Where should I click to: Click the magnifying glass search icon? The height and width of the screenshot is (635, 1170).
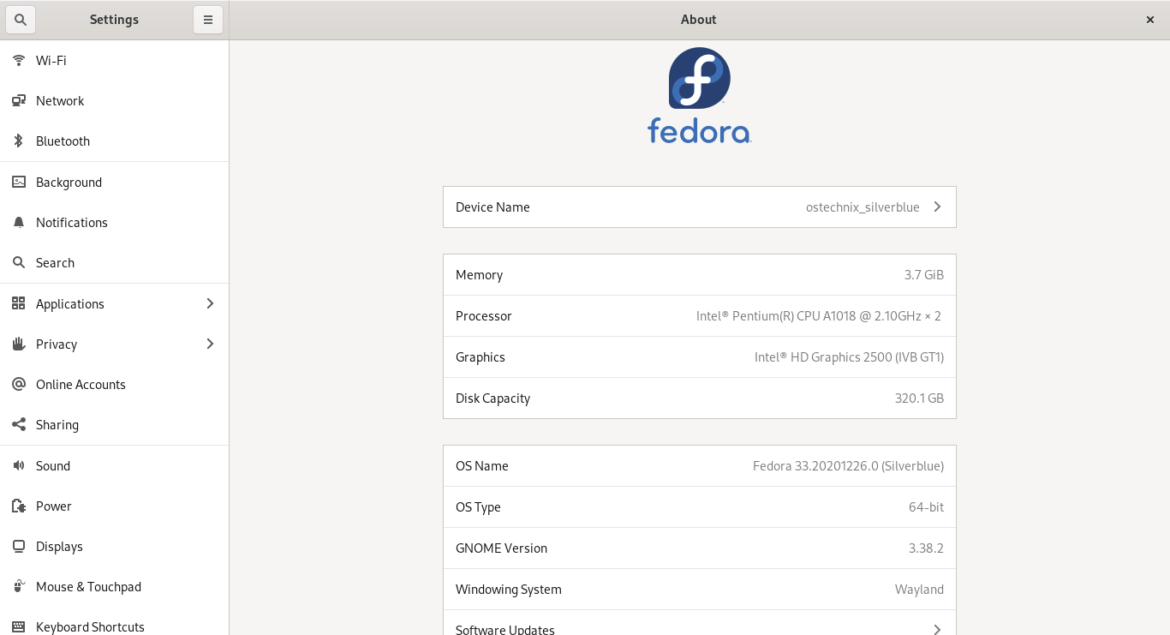[x=20, y=19]
